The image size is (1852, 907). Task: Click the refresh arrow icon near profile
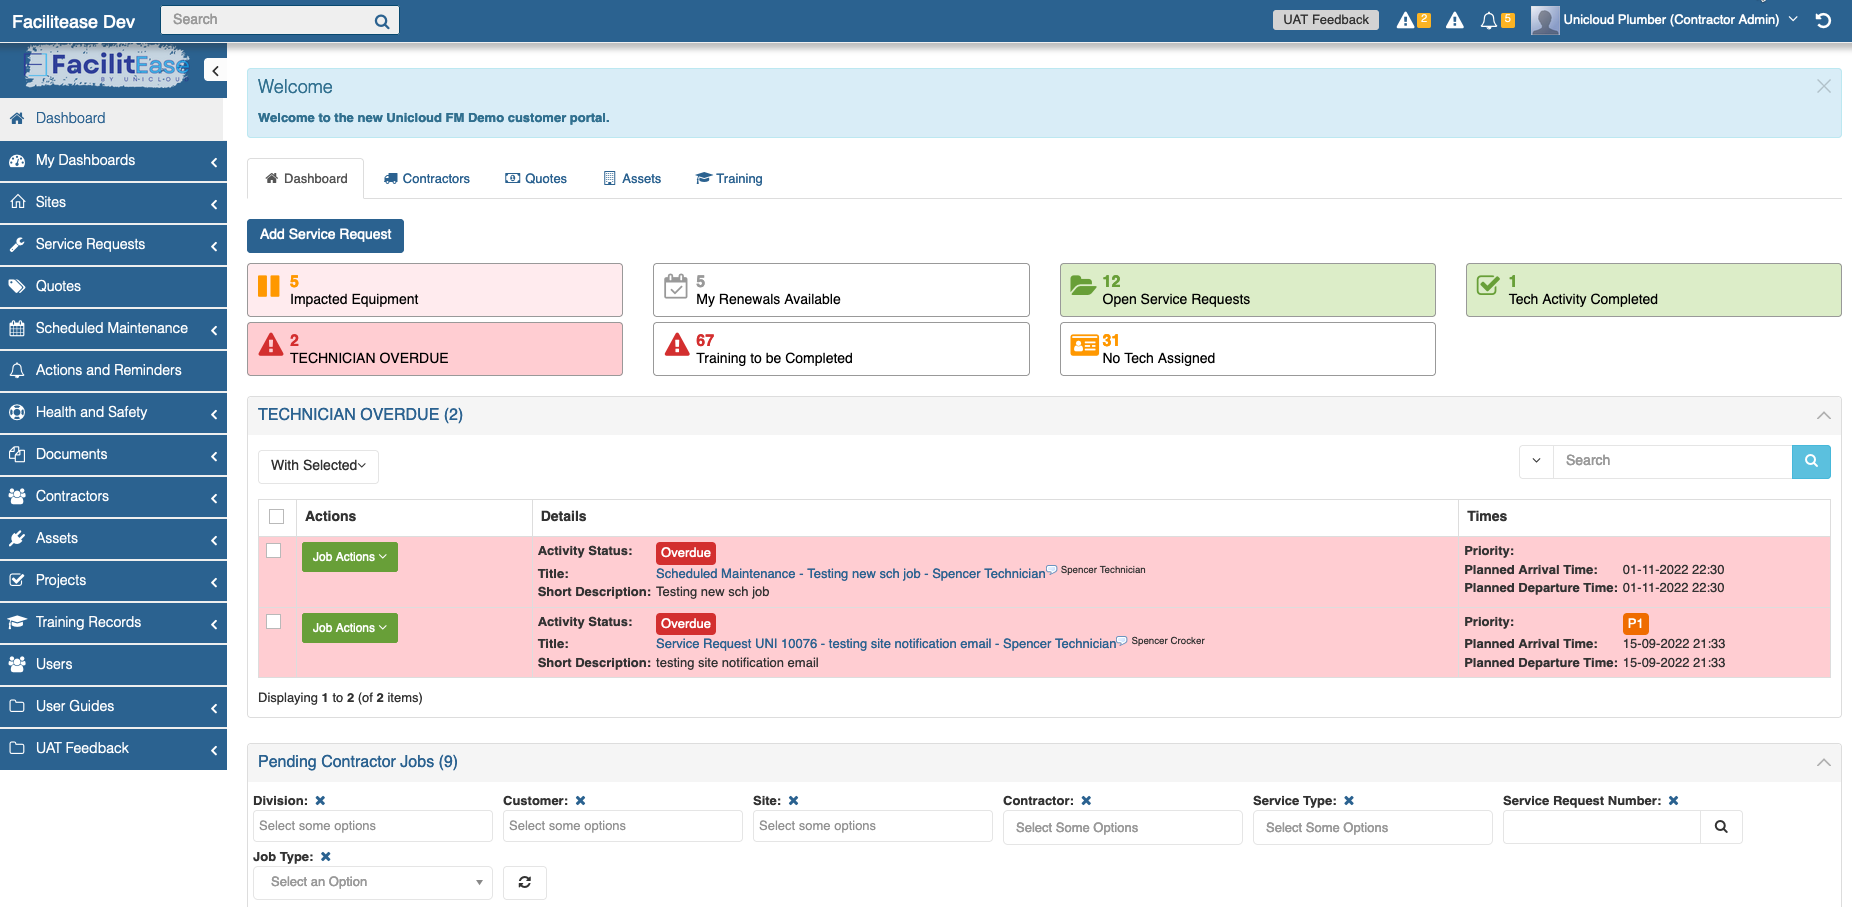tap(1823, 19)
